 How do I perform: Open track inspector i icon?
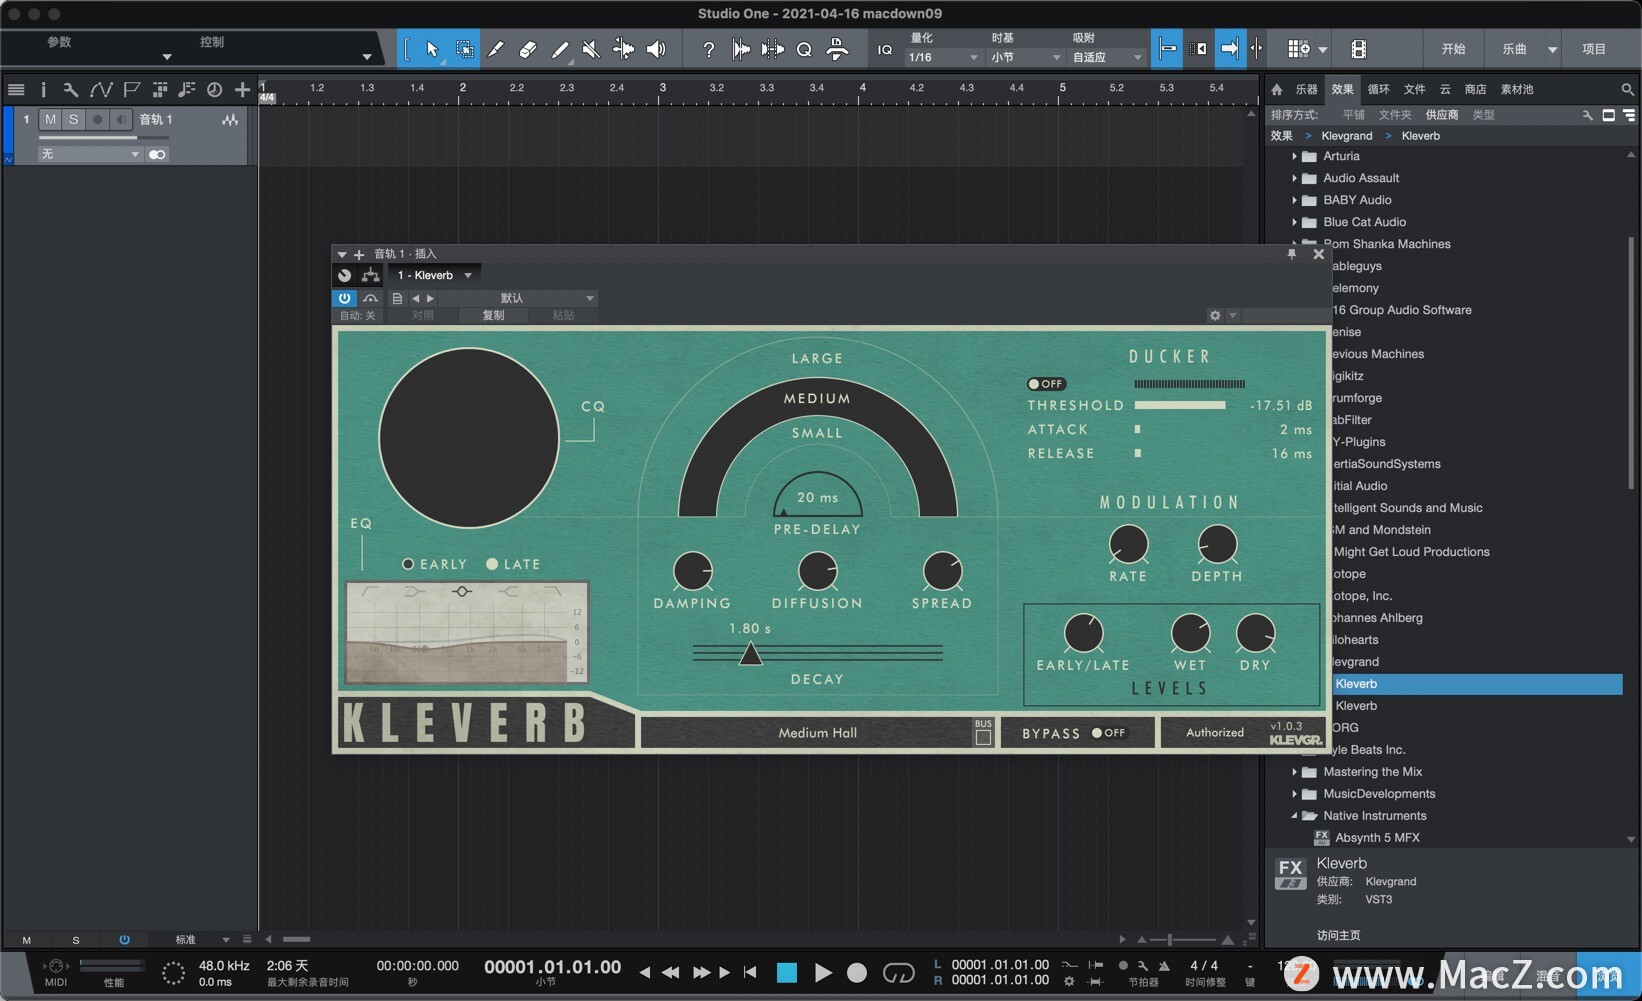pyautogui.click(x=43, y=90)
